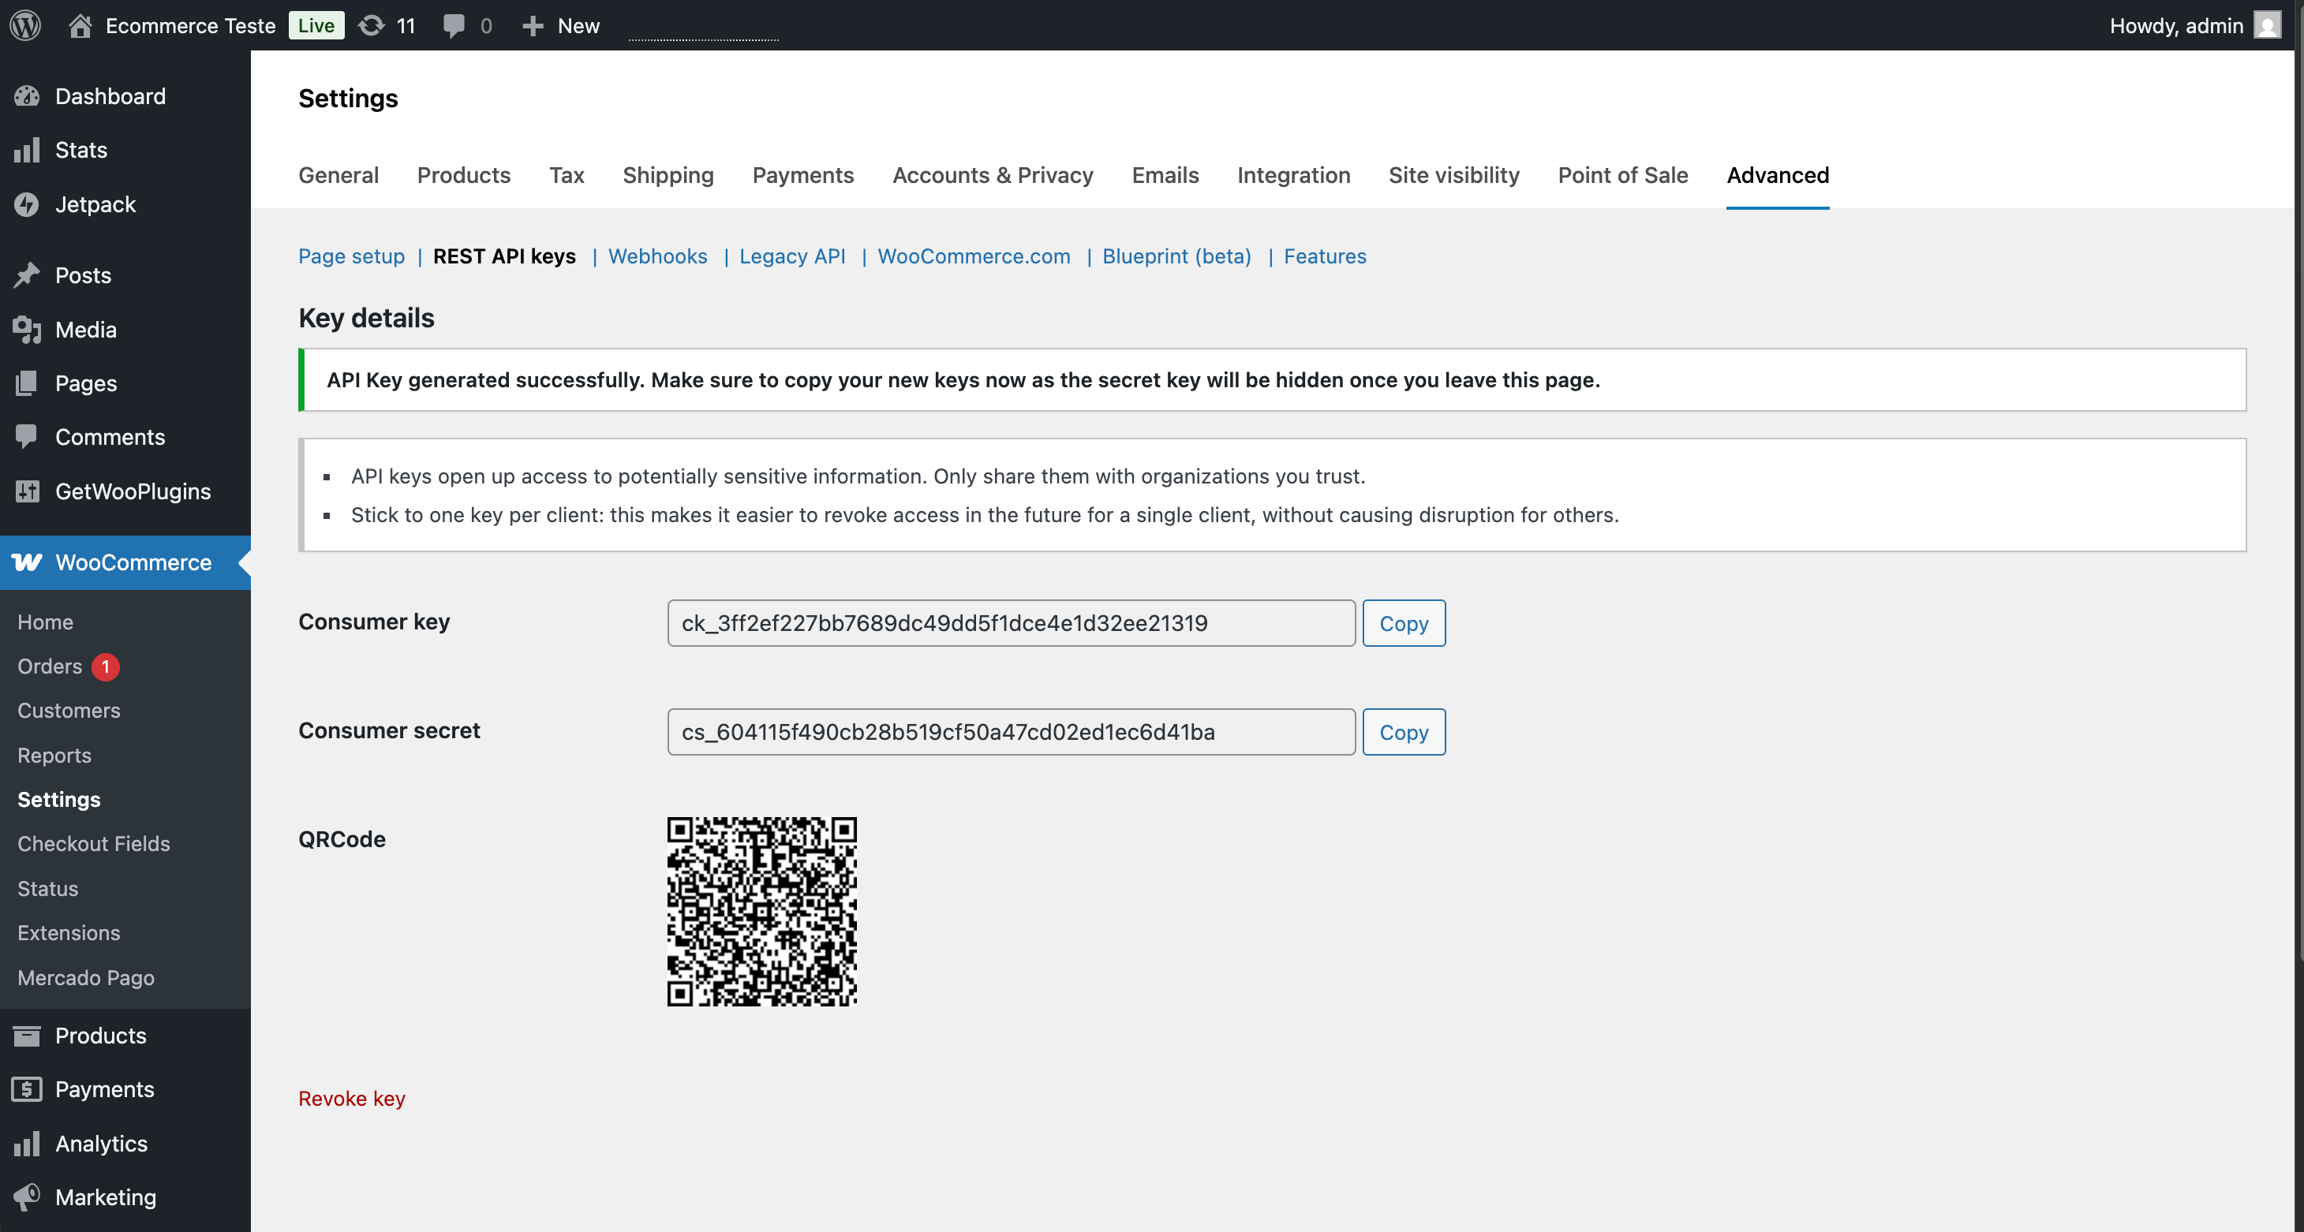Click the WooCommerce logo icon in the sidebar
Image resolution: width=2304 pixels, height=1232 pixels.
click(27, 562)
